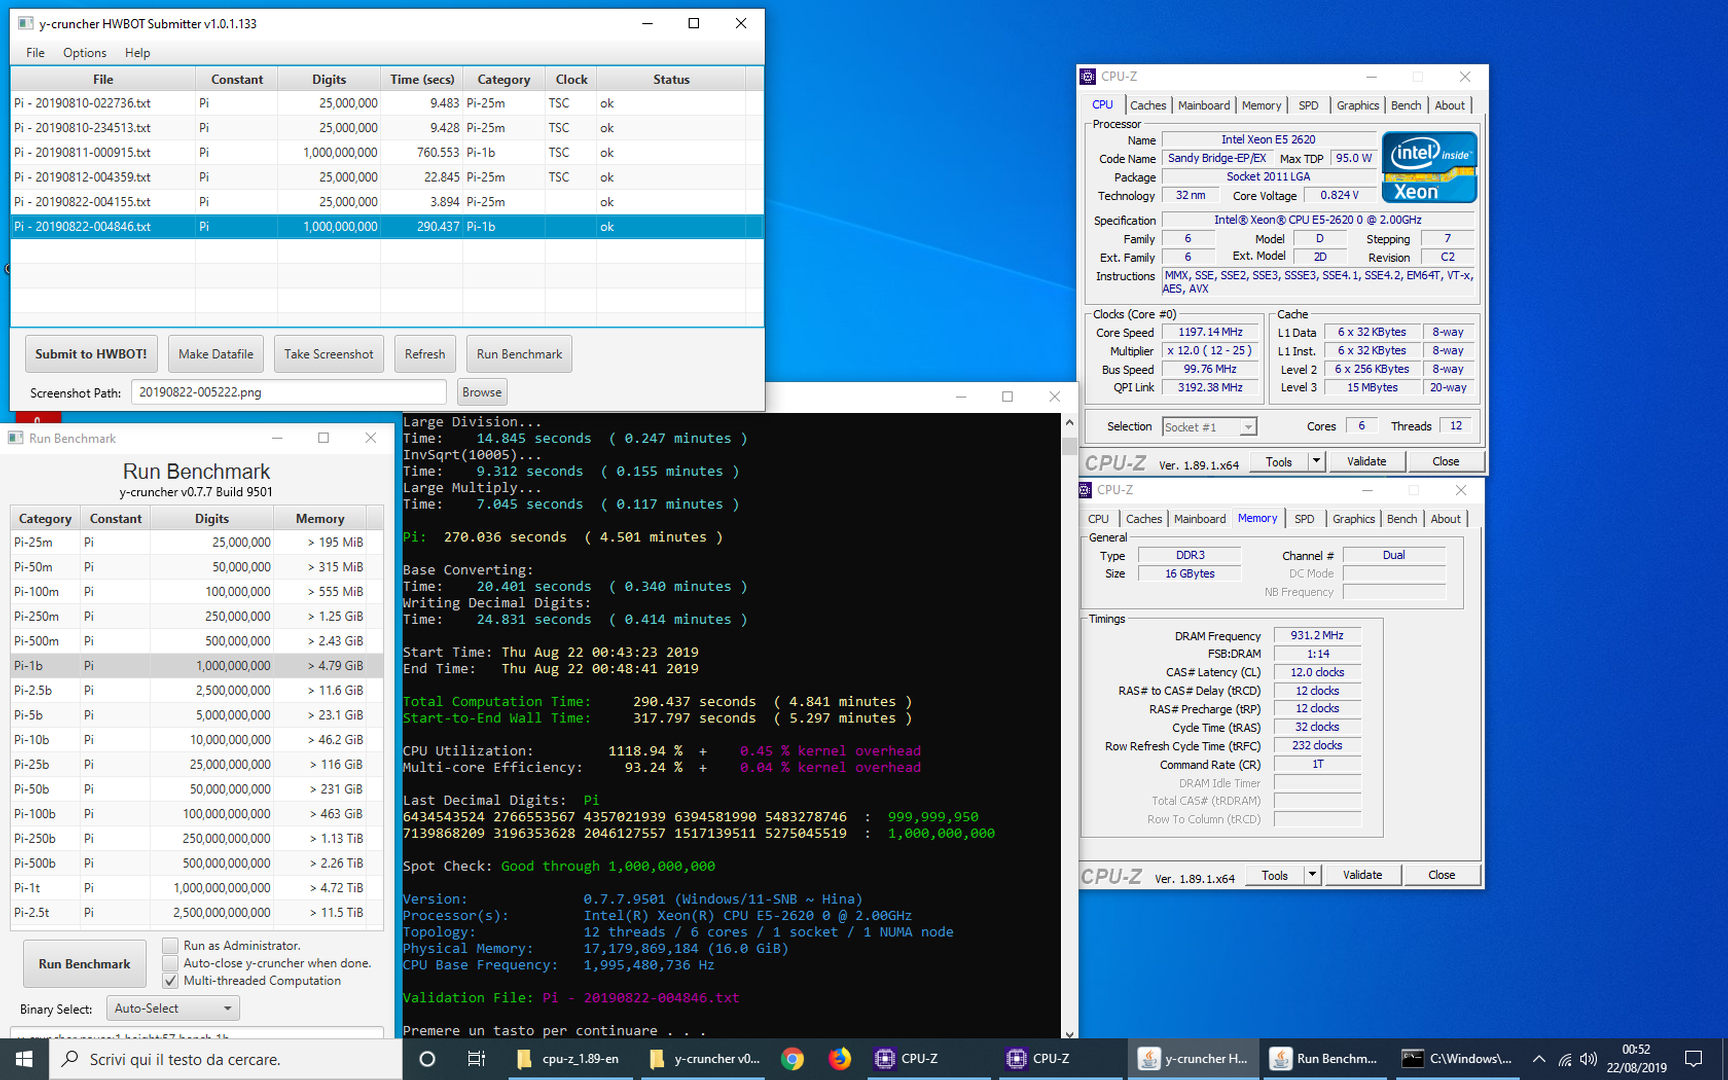Click Tools button in top CPU-Z window
Viewport: 1728px width, 1080px height.
(1279, 461)
